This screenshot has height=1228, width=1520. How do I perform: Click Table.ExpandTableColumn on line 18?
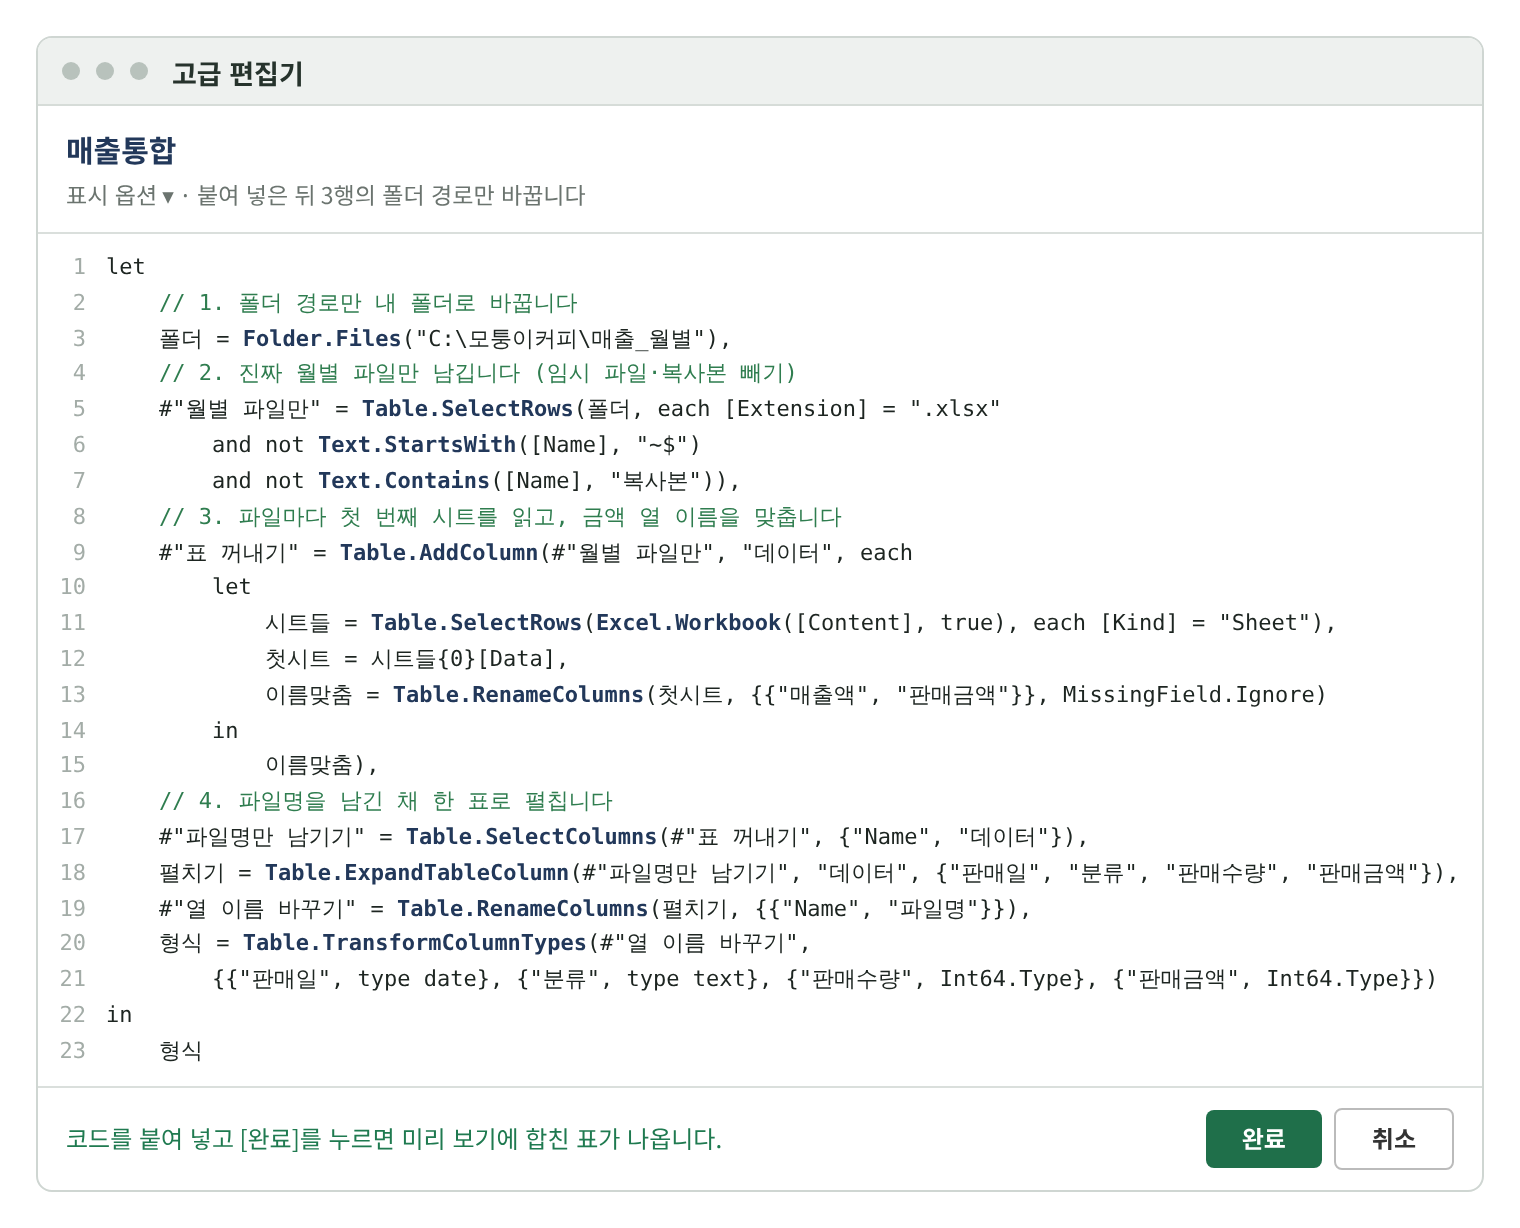417,872
